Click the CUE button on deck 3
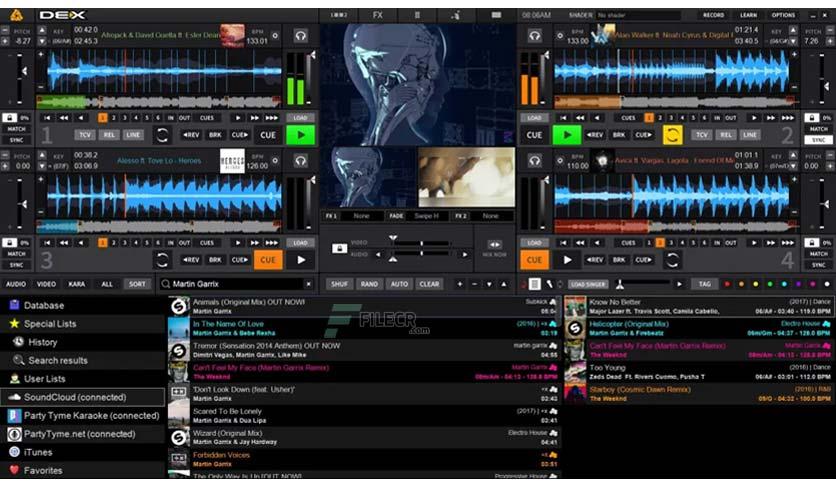836x484 pixels. coord(268,260)
